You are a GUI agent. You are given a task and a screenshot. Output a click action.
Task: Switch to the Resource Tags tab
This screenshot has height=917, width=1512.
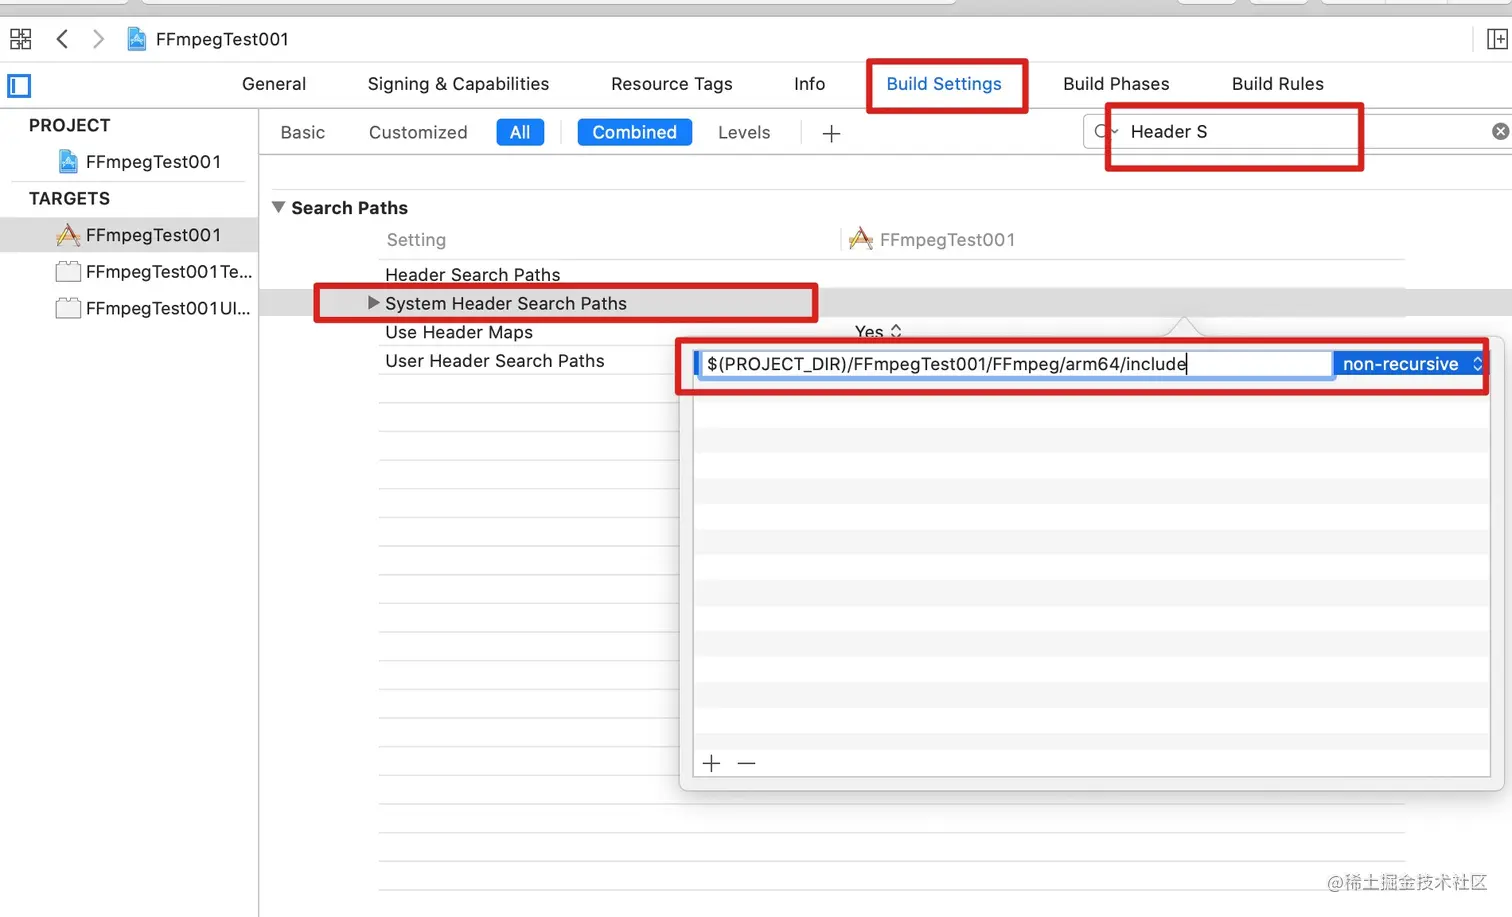pos(672,84)
